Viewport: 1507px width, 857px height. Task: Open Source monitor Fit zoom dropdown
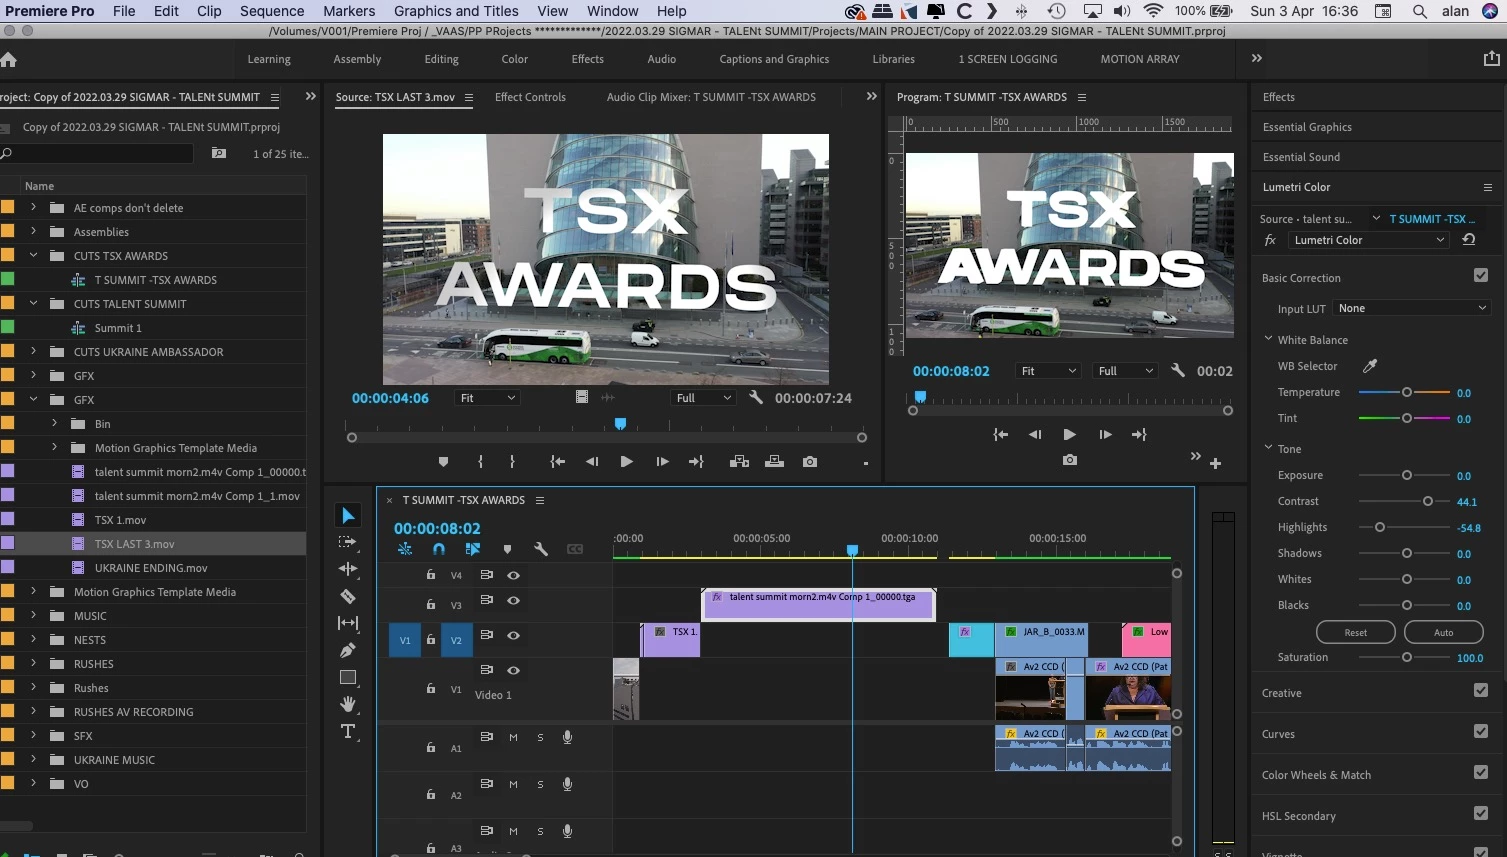pos(487,398)
